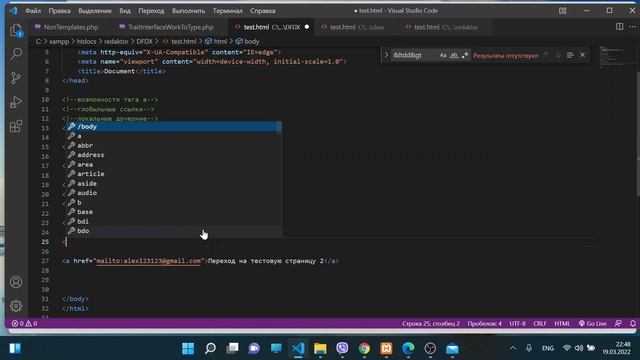Open the Правка menu

[x=60, y=11]
